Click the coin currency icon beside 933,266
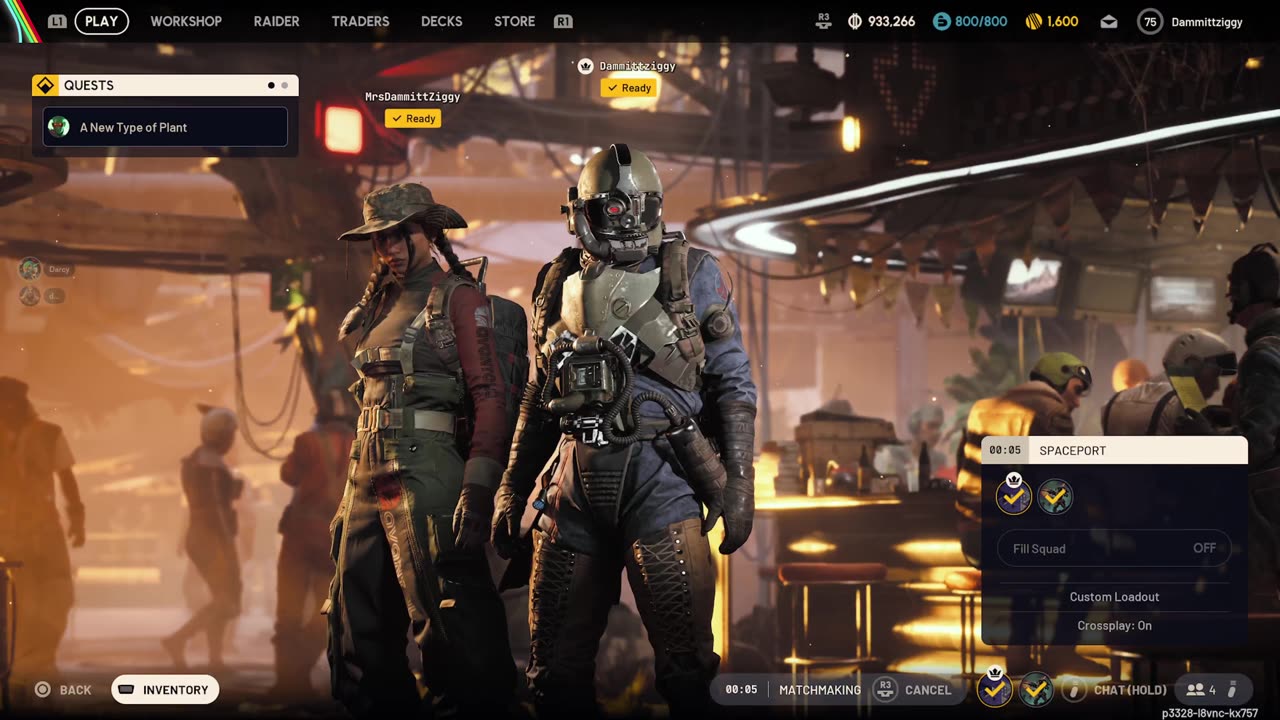The width and height of the screenshot is (1280, 720). coord(855,21)
